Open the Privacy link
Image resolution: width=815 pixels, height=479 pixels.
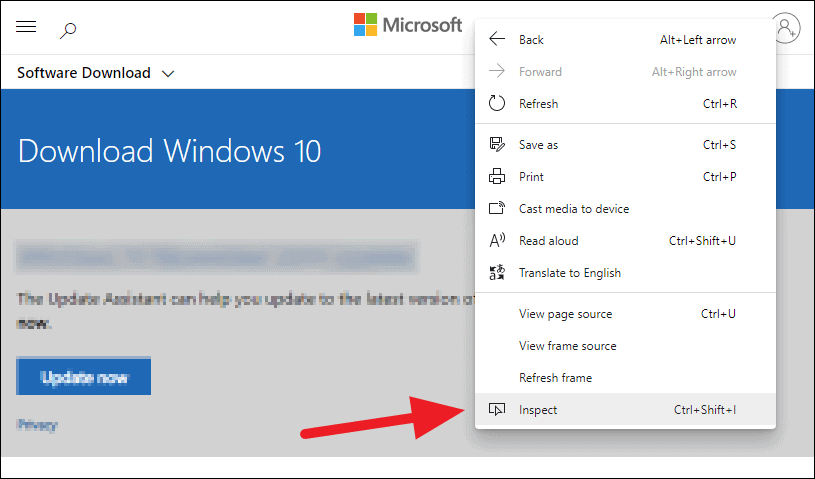pyautogui.click(x=37, y=425)
